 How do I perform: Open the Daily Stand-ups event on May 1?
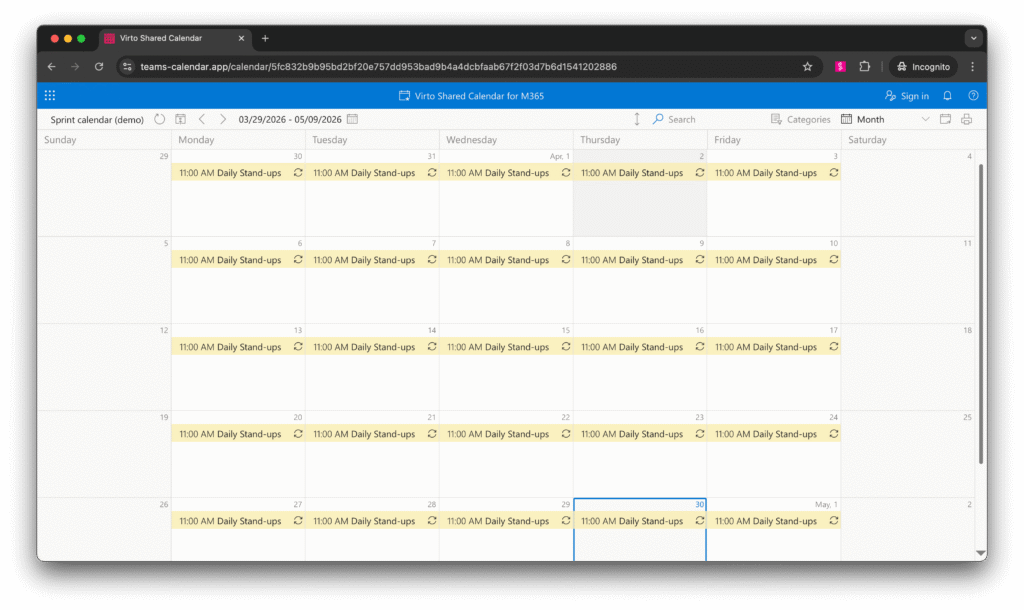(774, 521)
